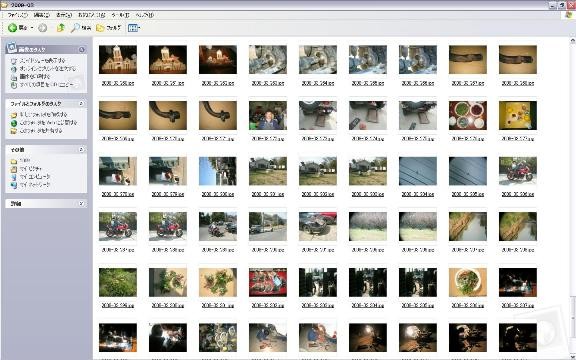Select the darkest church model thumbnail
Image resolution: width=576 pixels, height=360 pixels.
(218, 60)
